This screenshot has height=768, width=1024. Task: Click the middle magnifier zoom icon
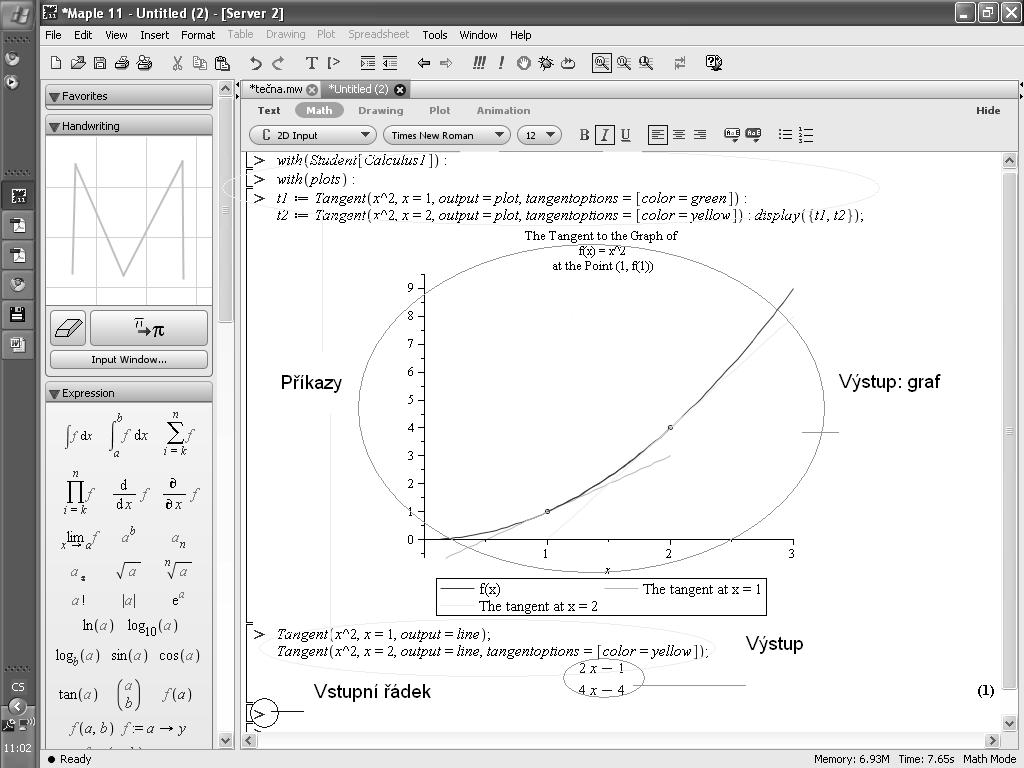[624, 63]
